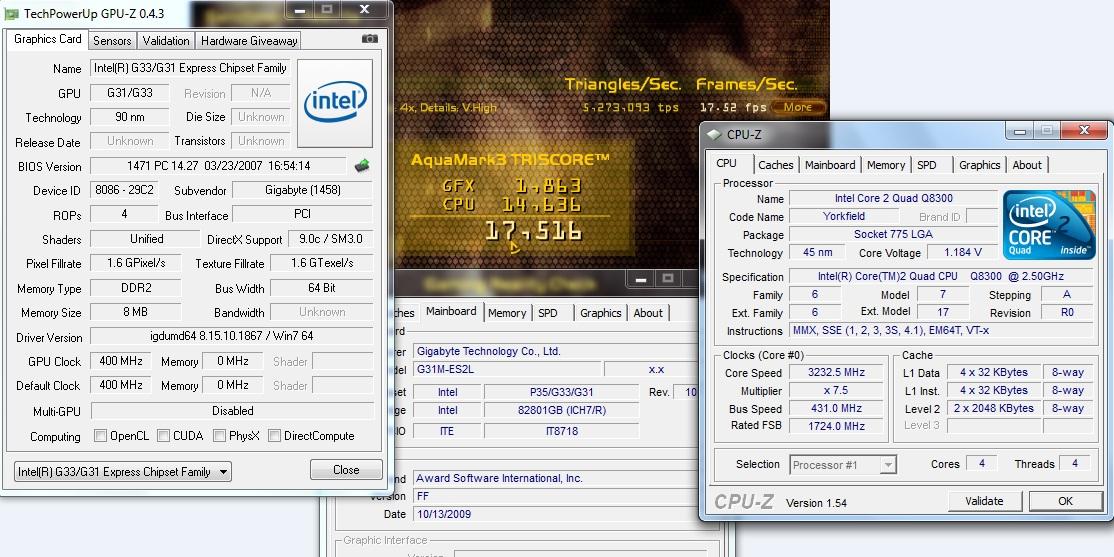Click the GPU-Z title bar icon
The image size is (1114, 557).
coord(11,13)
